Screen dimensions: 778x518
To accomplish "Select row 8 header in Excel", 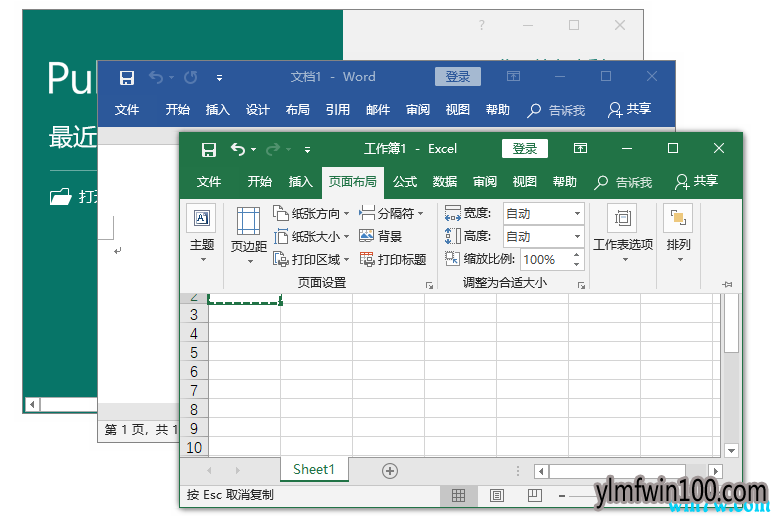I will pos(194,410).
